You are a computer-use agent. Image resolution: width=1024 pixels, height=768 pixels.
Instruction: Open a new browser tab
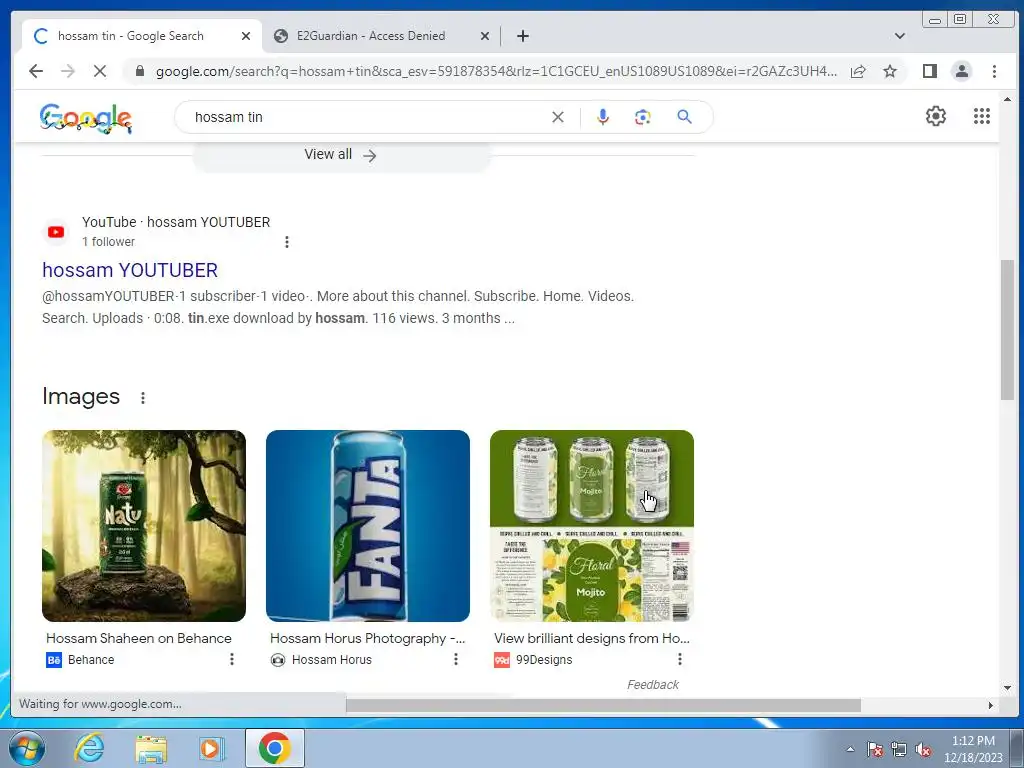[522, 36]
